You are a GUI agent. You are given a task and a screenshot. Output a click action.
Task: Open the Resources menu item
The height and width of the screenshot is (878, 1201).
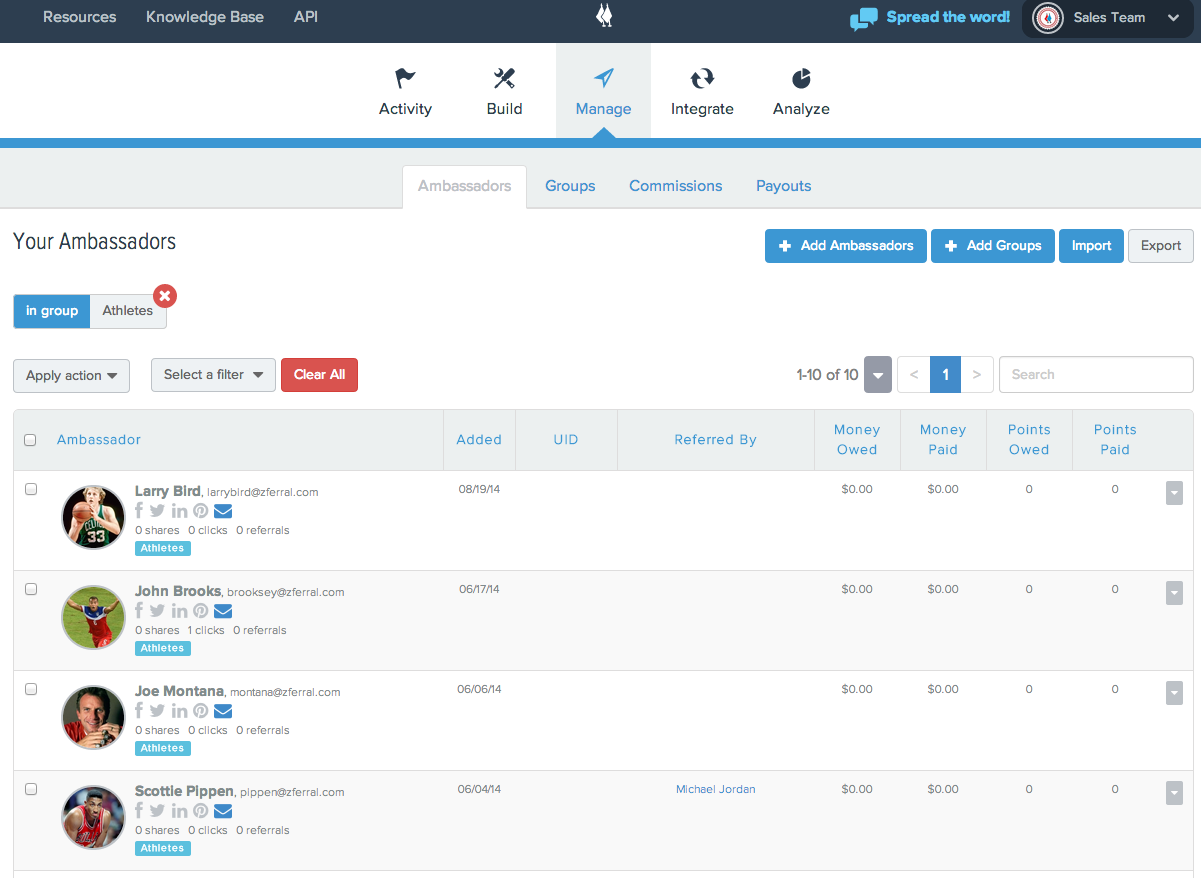80,17
